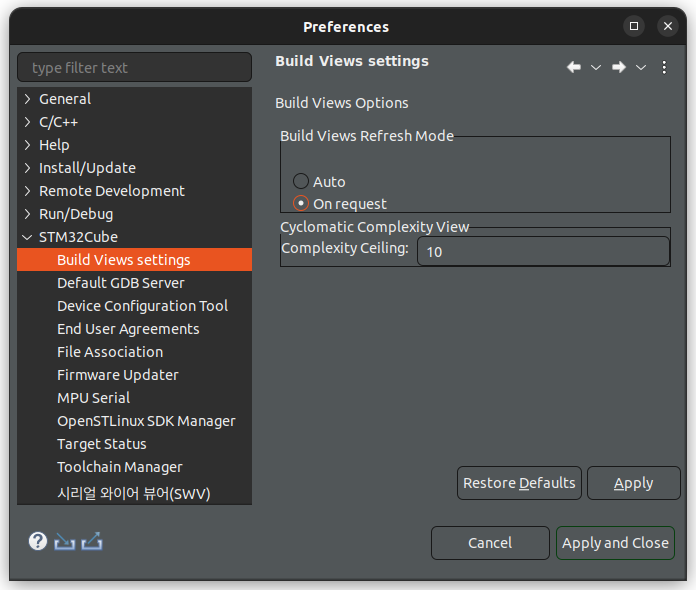Expand the General tree node
The height and width of the screenshot is (590, 696).
(x=28, y=99)
